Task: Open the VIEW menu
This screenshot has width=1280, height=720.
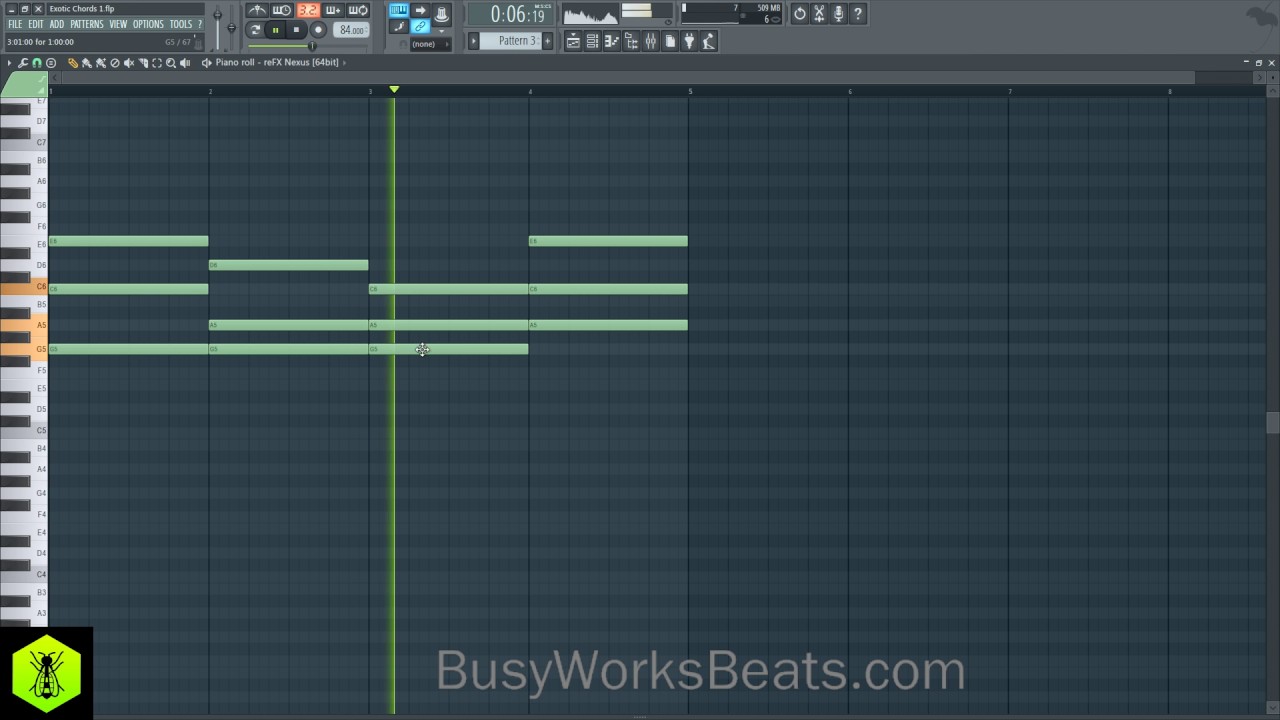Action: click(x=118, y=24)
